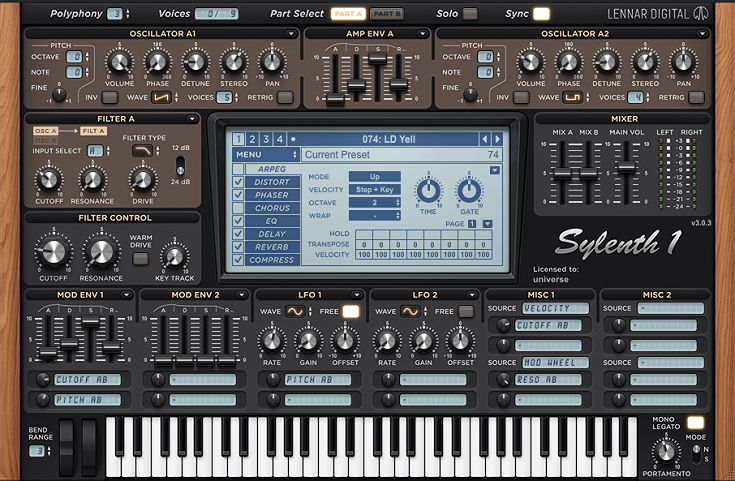
Task: Toggle the Mono Legato switch
Action: pos(695,423)
